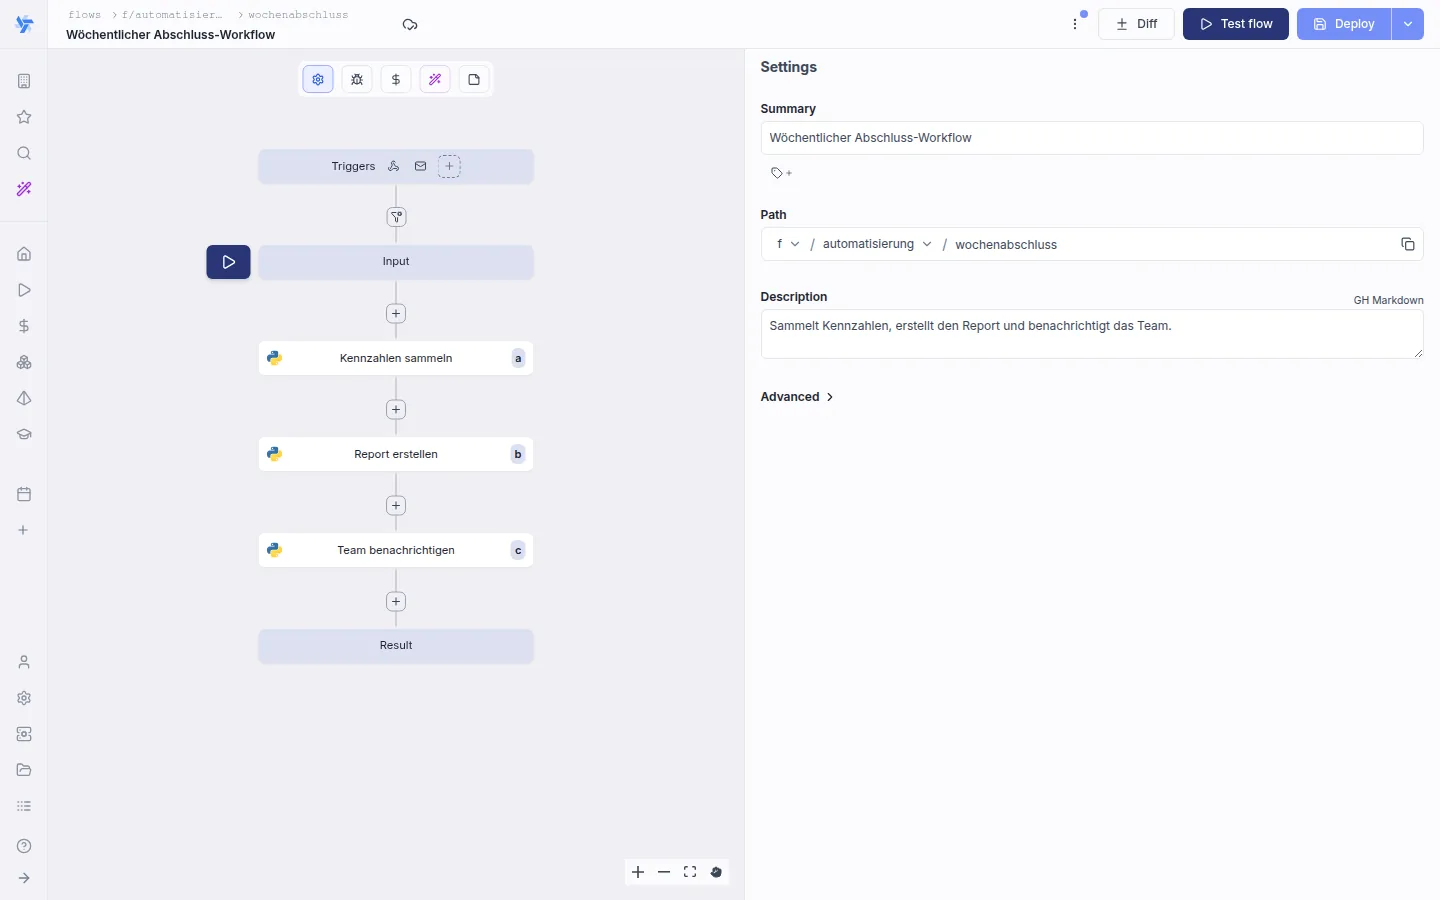
Task: Zoom in the flow canvas
Action: pyautogui.click(x=638, y=872)
